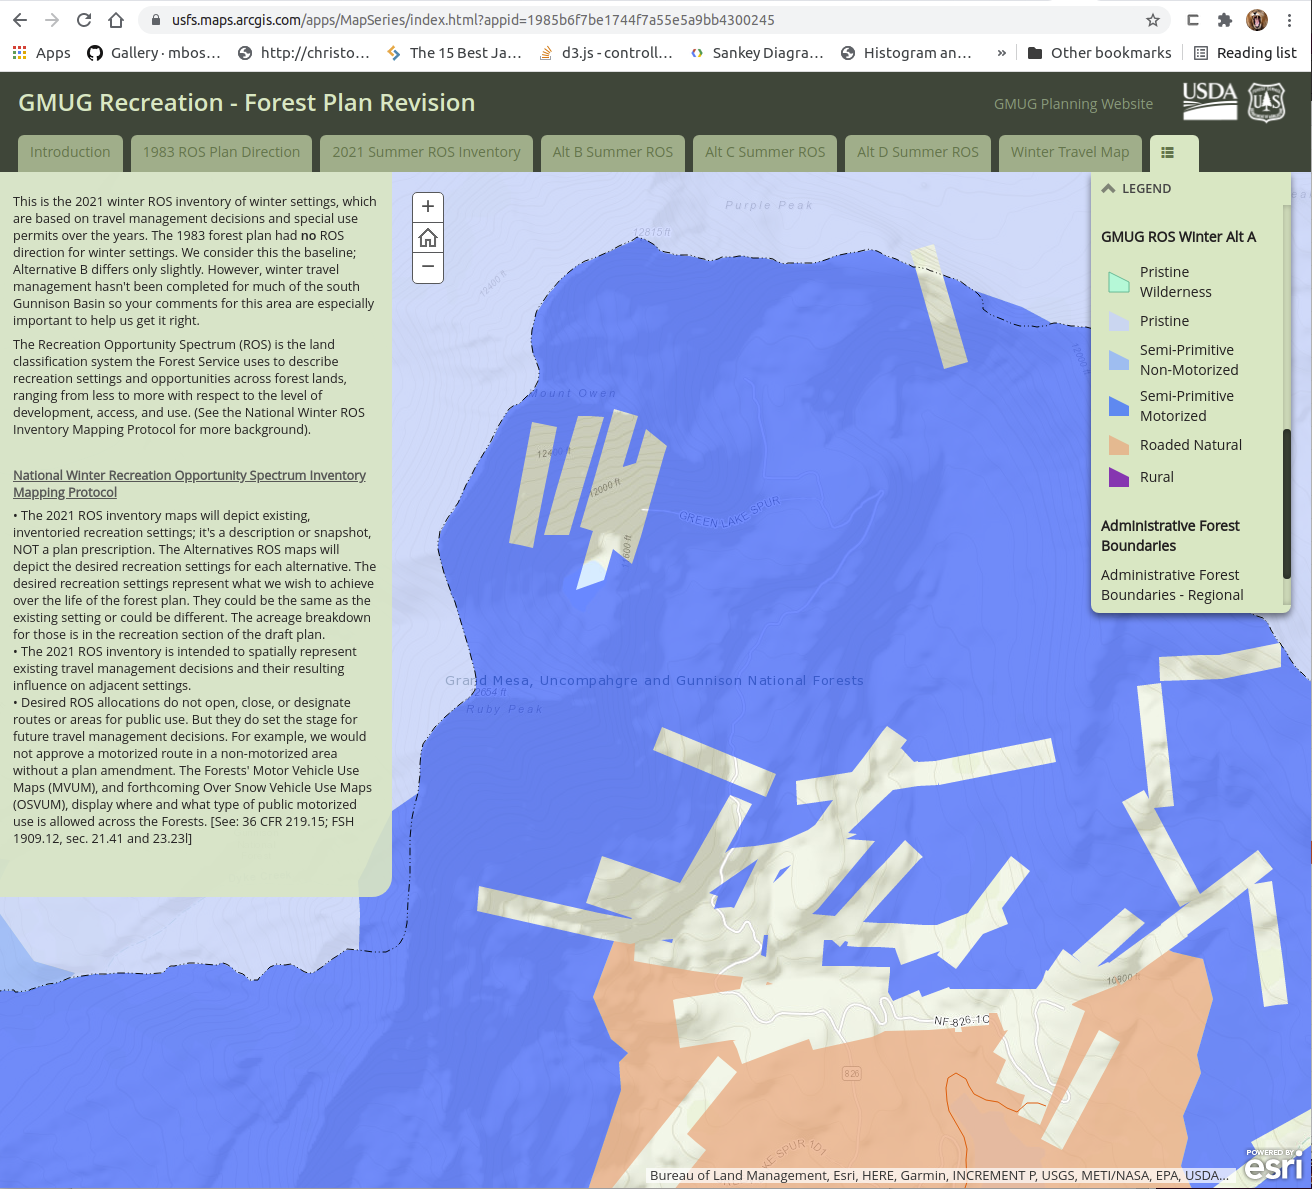Click the Roaded Natural legend color swatch
The height and width of the screenshot is (1189, 1312).
pyautogui.click(x=1119, y=446)
